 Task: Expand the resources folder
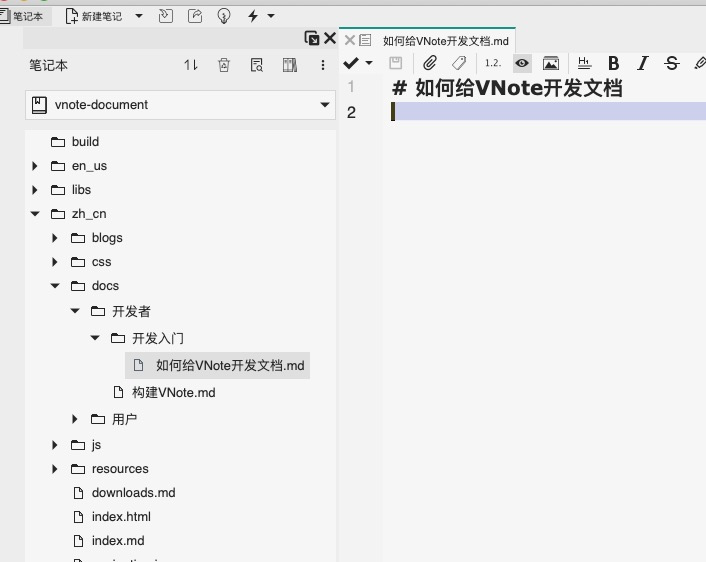55,469
